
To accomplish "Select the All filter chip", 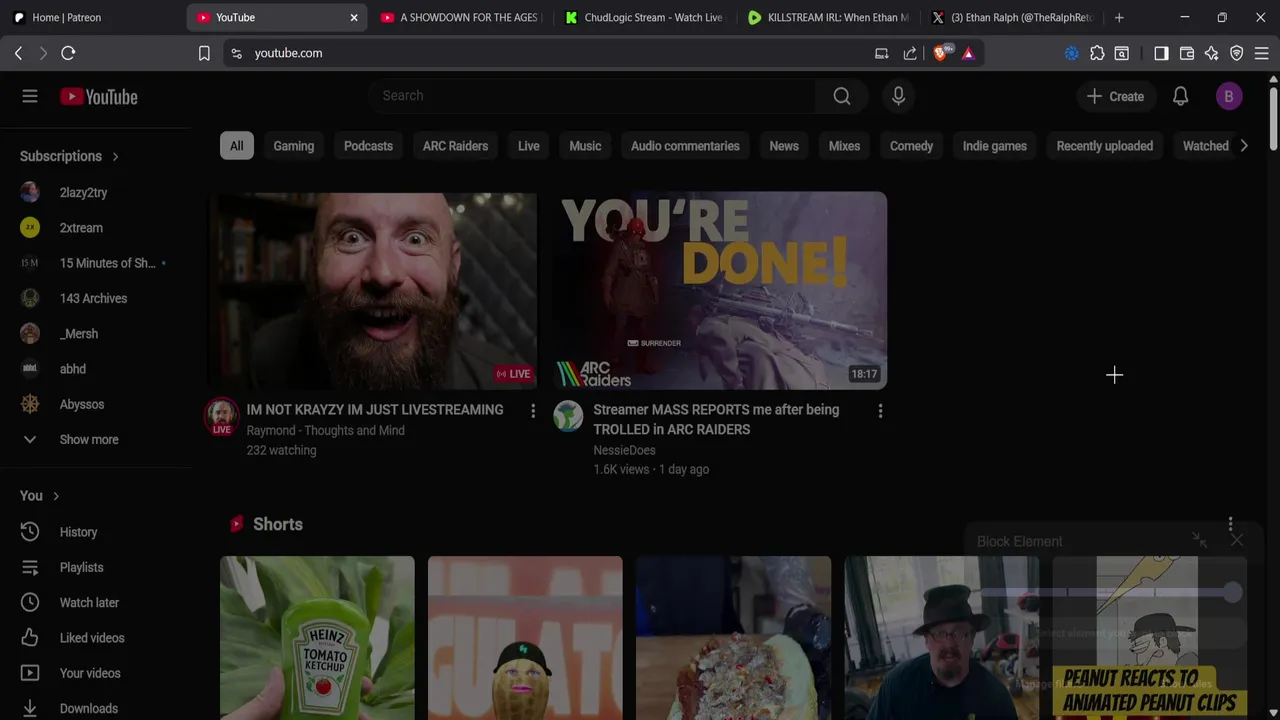I will coord(236,146).
